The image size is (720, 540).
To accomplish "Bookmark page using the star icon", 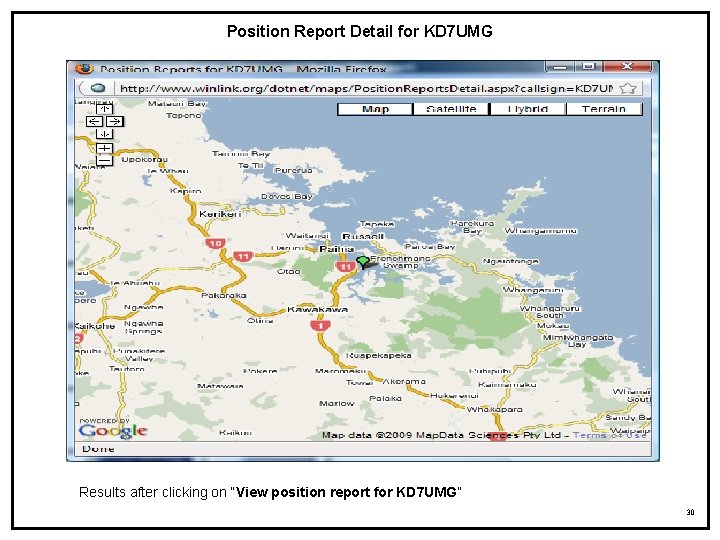I will [628, 88].
